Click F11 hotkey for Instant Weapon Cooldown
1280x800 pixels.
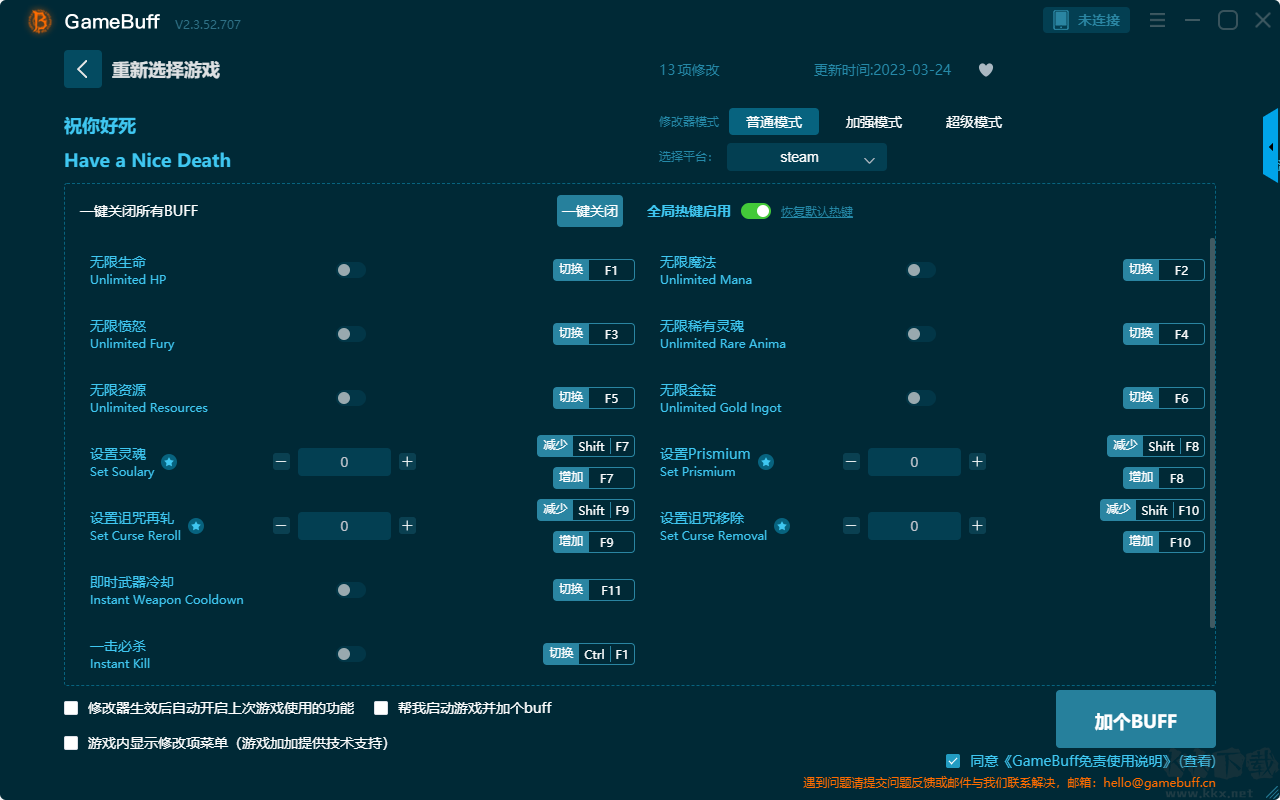594,590
